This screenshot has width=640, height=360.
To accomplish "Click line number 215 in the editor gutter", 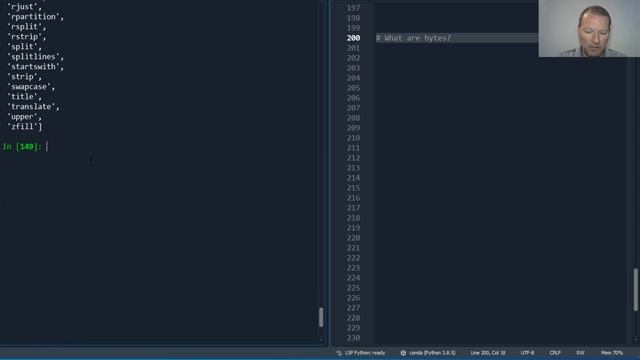I will pos(353,188).
